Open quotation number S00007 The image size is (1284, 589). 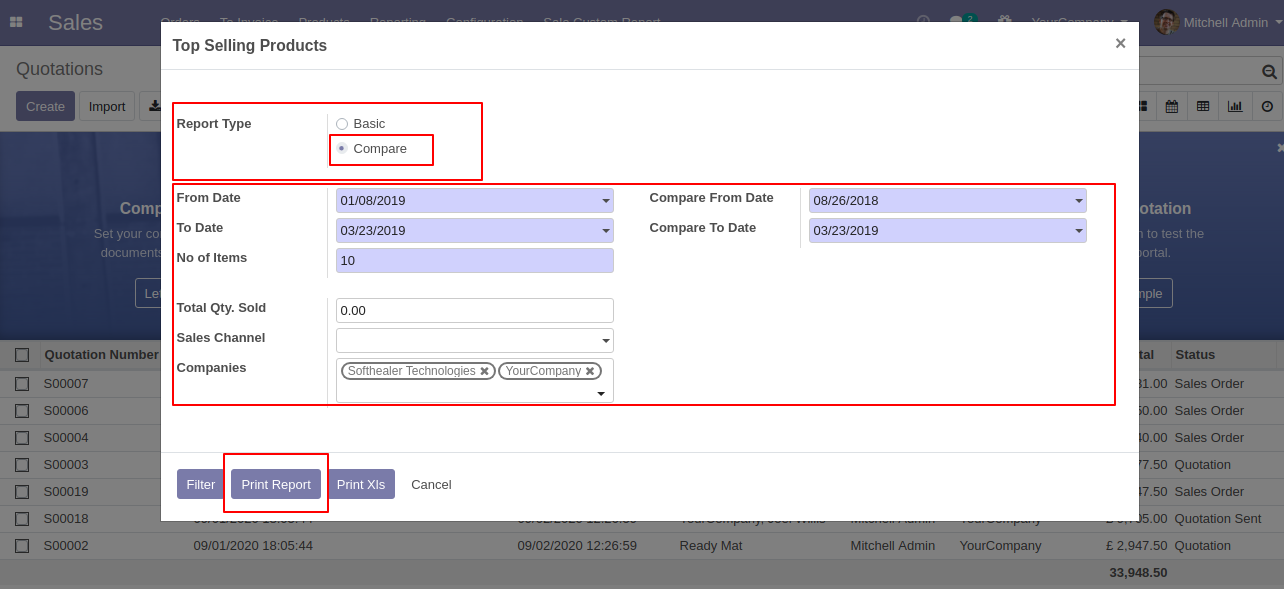pos(66,384)
